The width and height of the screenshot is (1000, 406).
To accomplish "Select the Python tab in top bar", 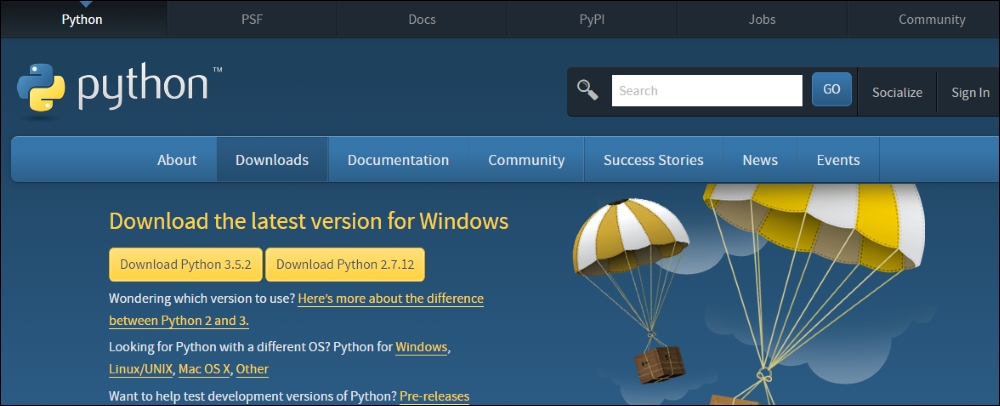I will pyautogui.click(x=82, y=19).
